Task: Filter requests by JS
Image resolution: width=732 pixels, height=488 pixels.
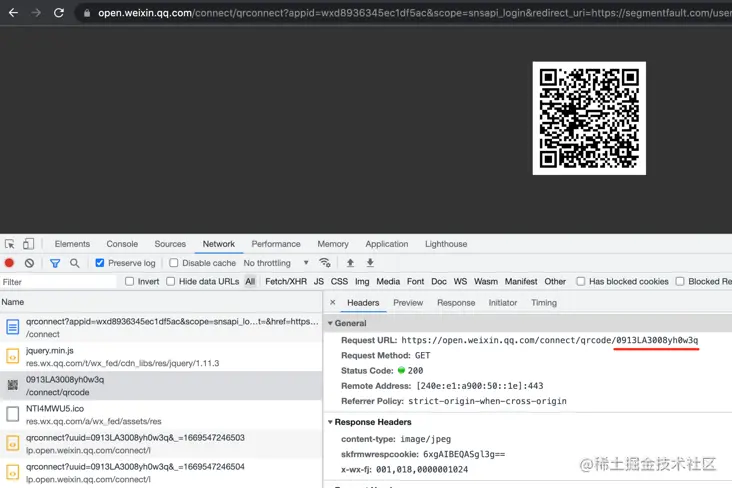Action: click(x=319, y=281)
